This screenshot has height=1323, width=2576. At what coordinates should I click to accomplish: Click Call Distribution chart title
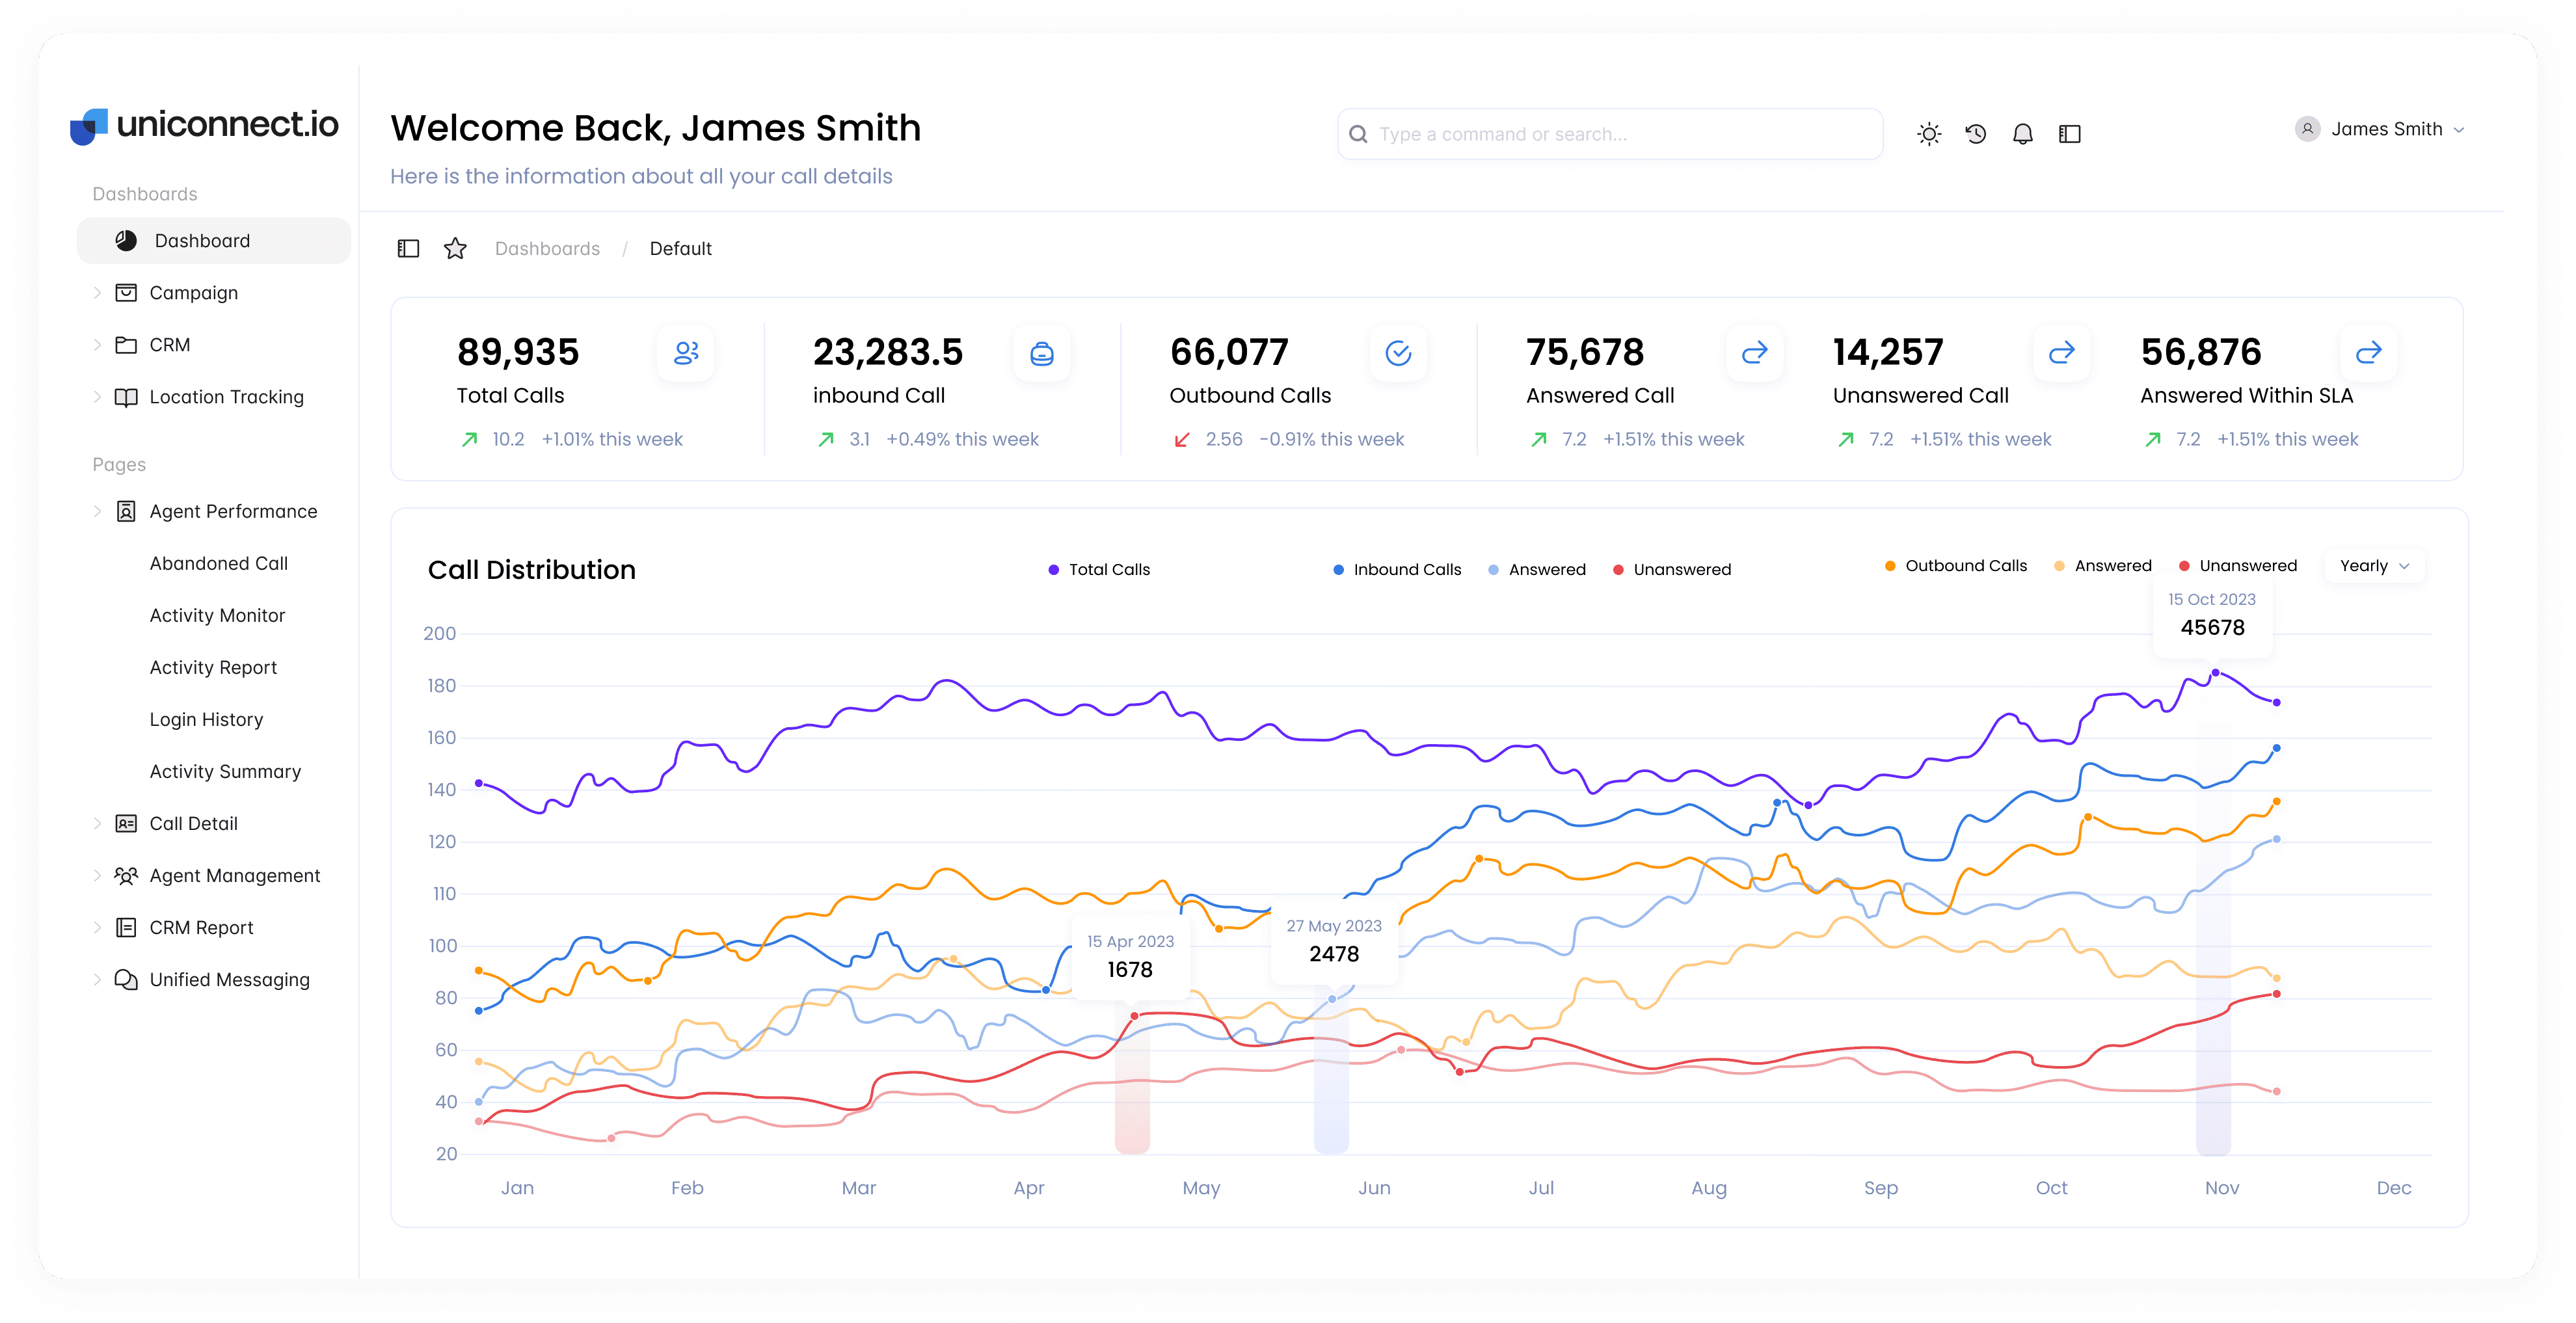[532, 570]
